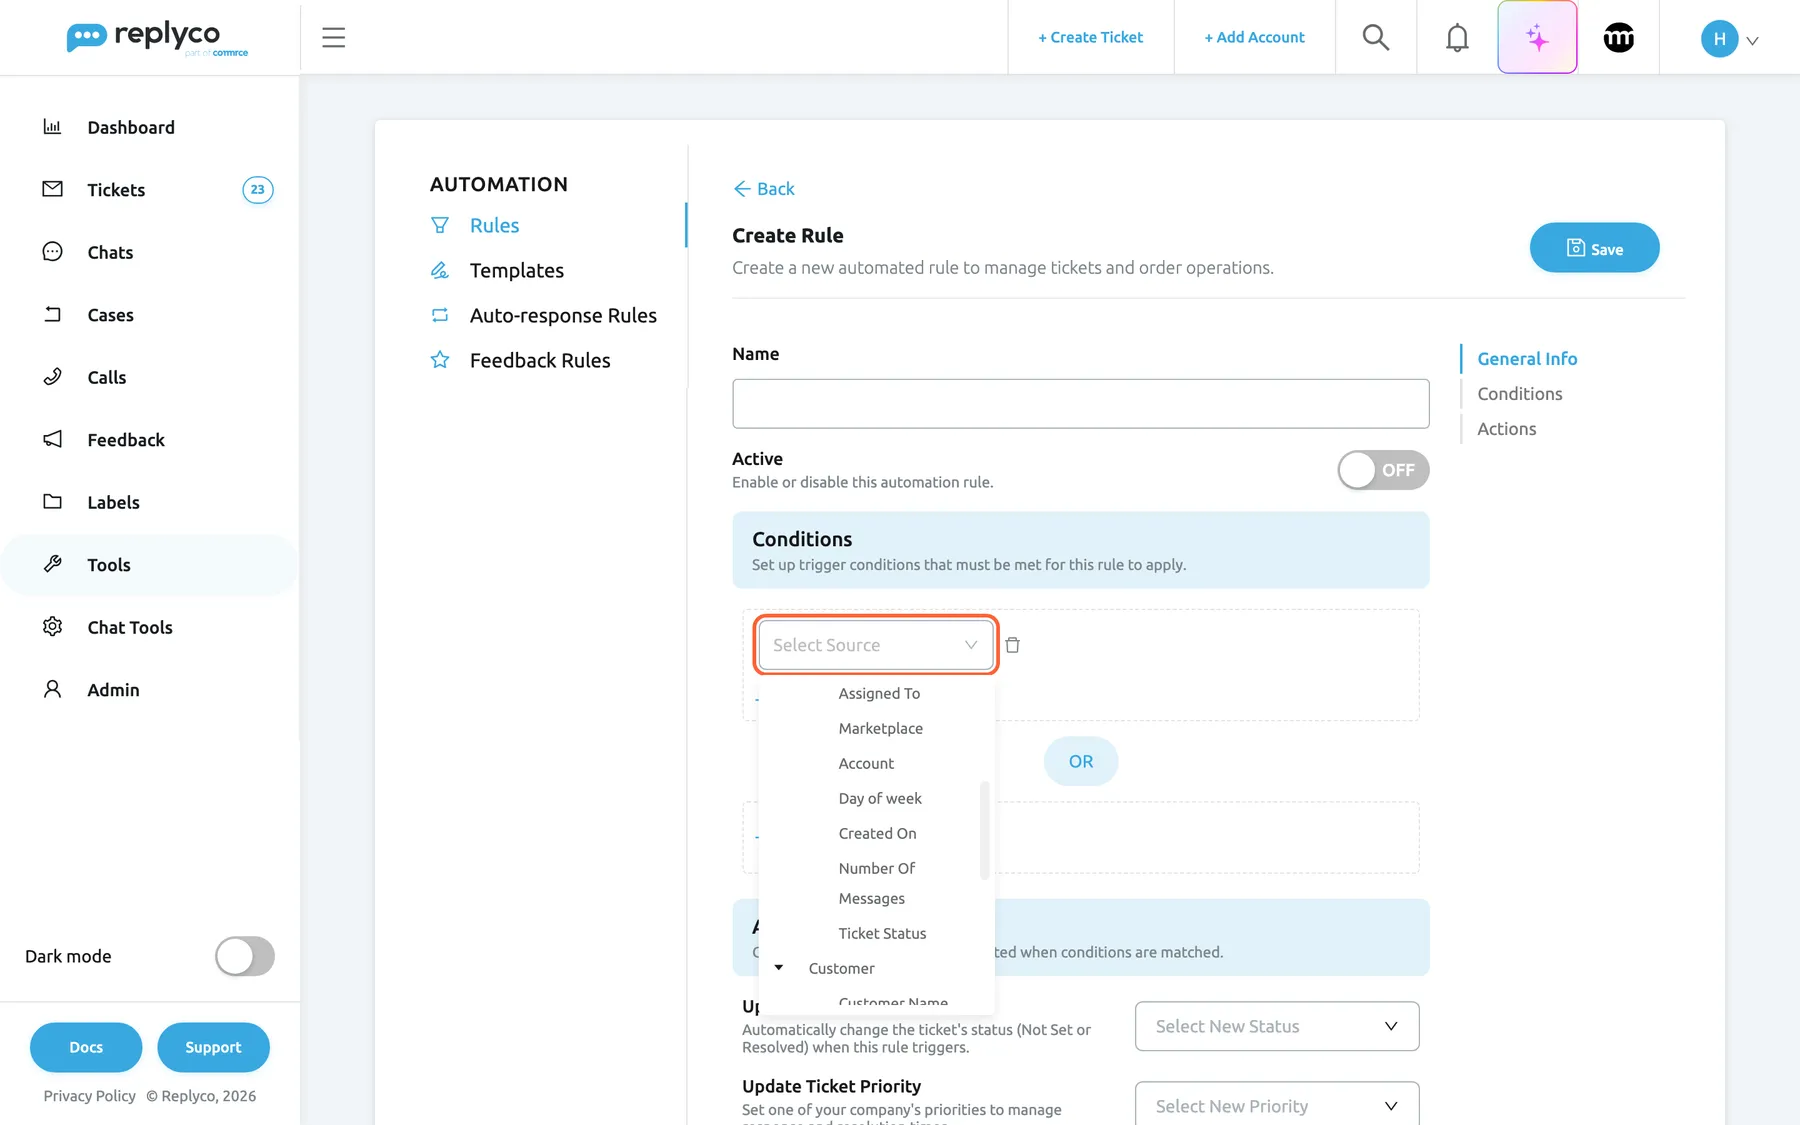Toggle the Active rule switch
1800x1125 pixels.
pos(1383,470)
